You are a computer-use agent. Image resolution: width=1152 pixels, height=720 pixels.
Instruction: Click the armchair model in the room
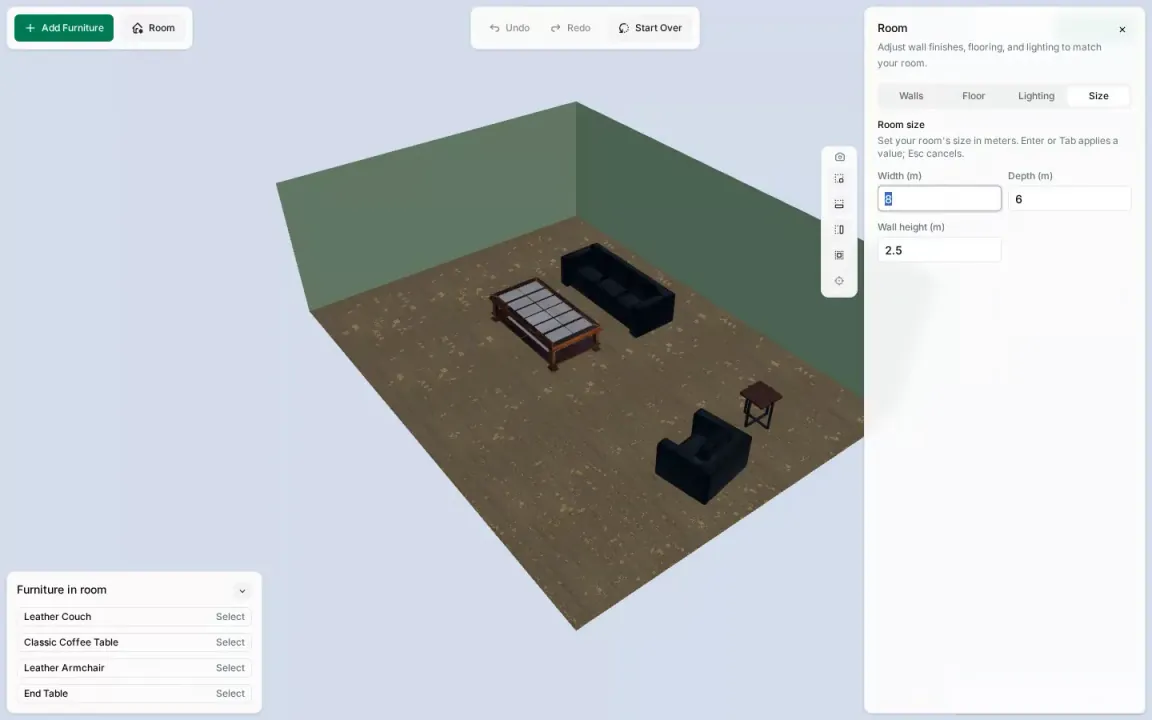click(x=704, y=456)
